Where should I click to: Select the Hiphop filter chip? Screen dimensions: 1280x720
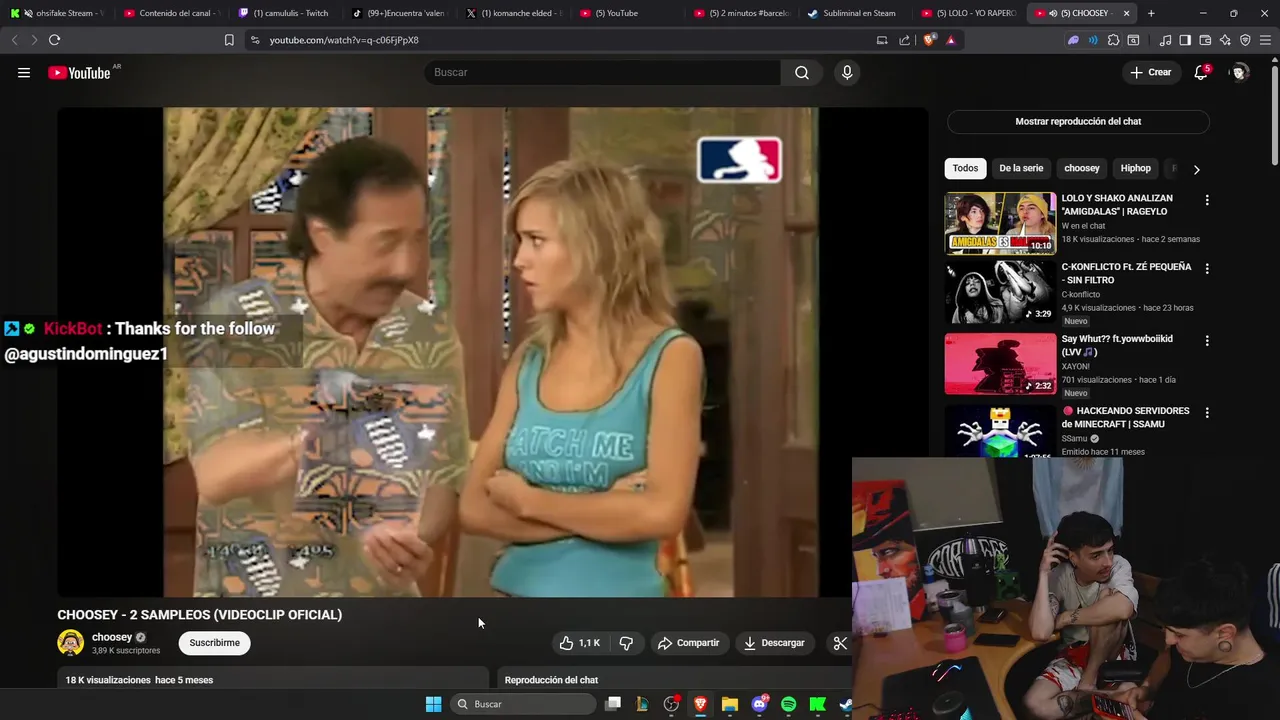(1136, 168)
